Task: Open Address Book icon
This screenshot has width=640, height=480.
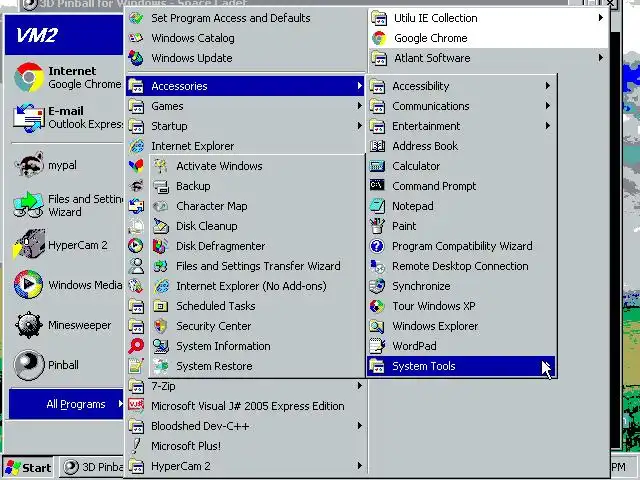Action: point(377,146)
